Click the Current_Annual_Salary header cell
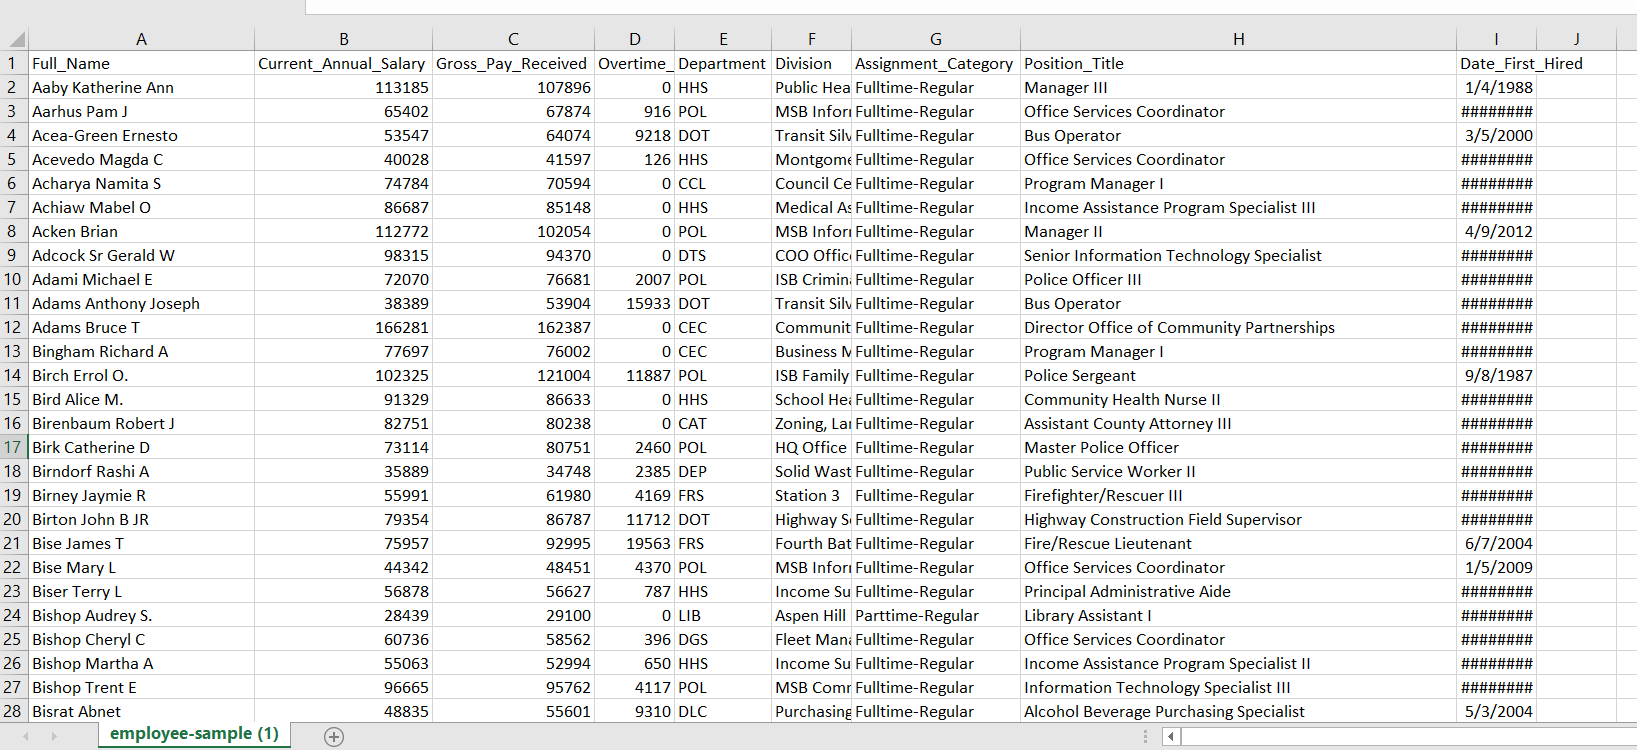Viewport: 1637px width, 750px height. tap(344, 63)
